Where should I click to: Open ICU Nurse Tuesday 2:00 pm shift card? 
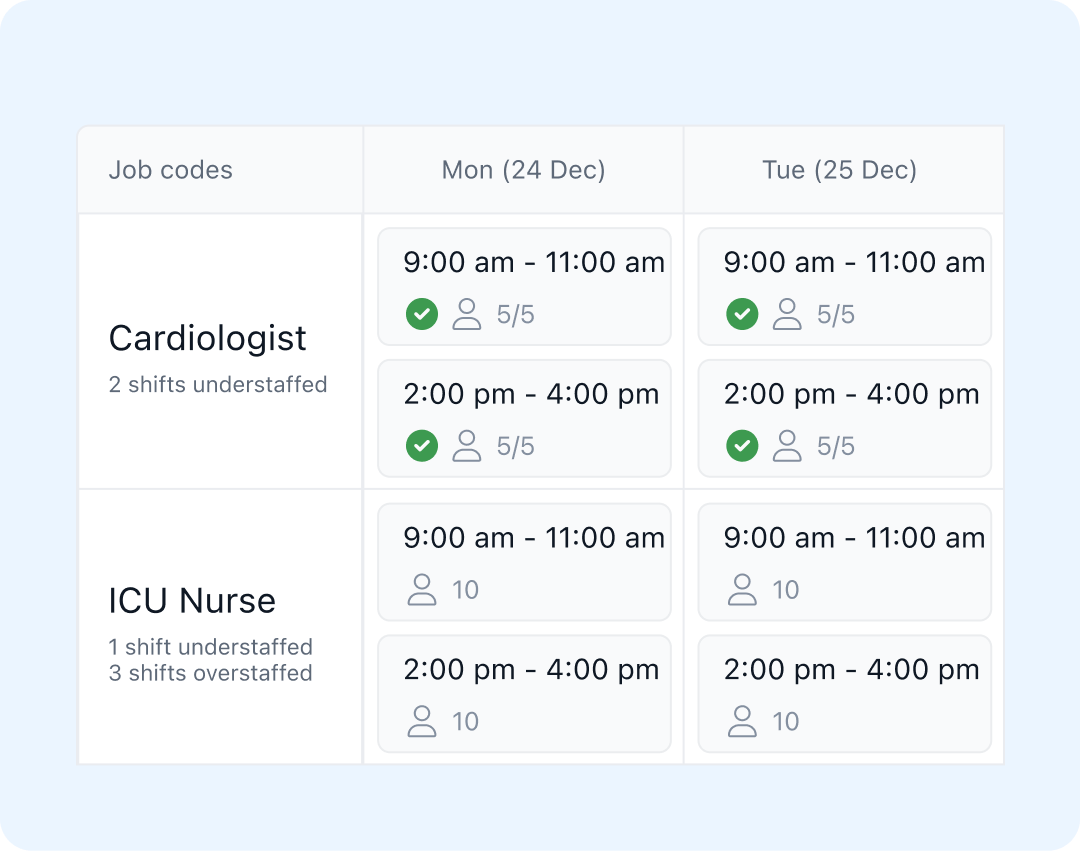coord(844,694)
